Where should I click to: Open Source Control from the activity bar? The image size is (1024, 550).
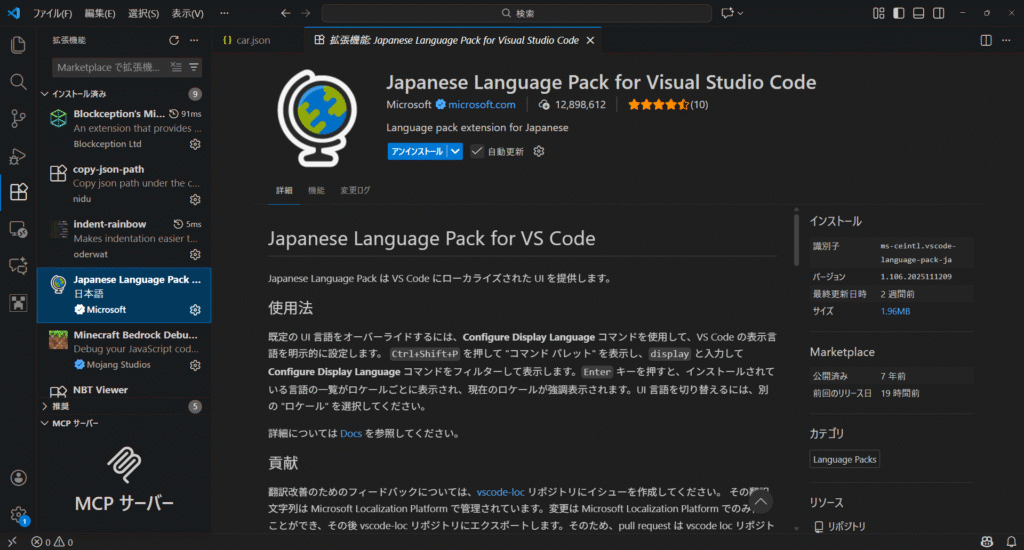(18, 119)
